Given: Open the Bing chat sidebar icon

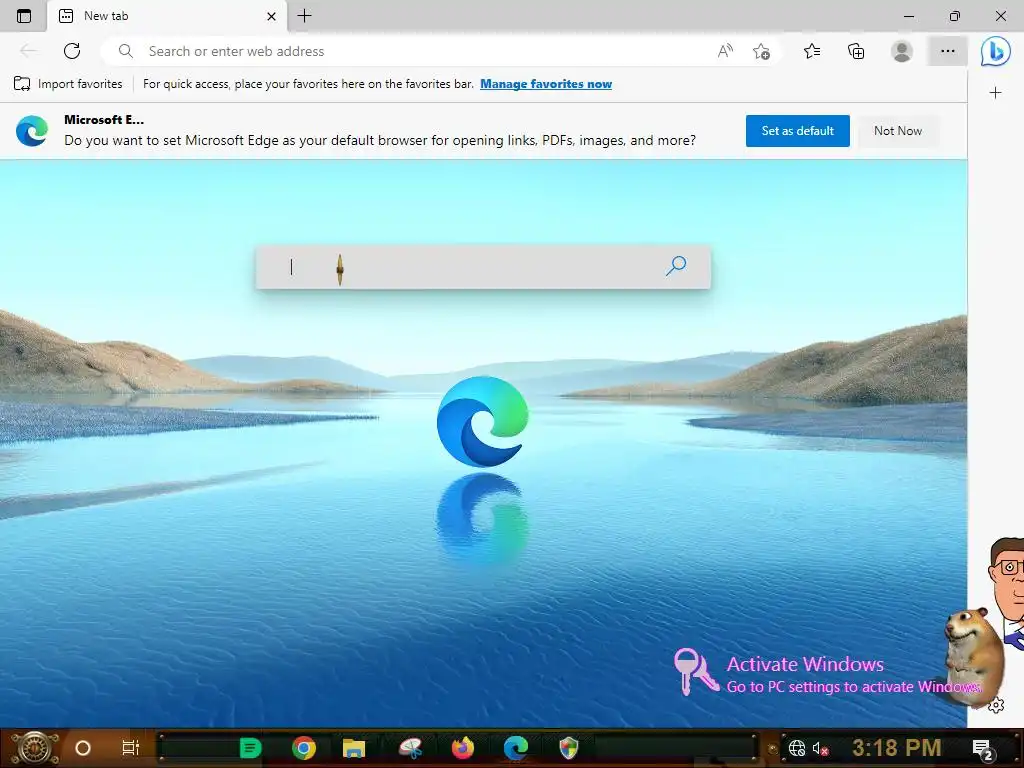Looking at the screenshot, I should 995,52.
